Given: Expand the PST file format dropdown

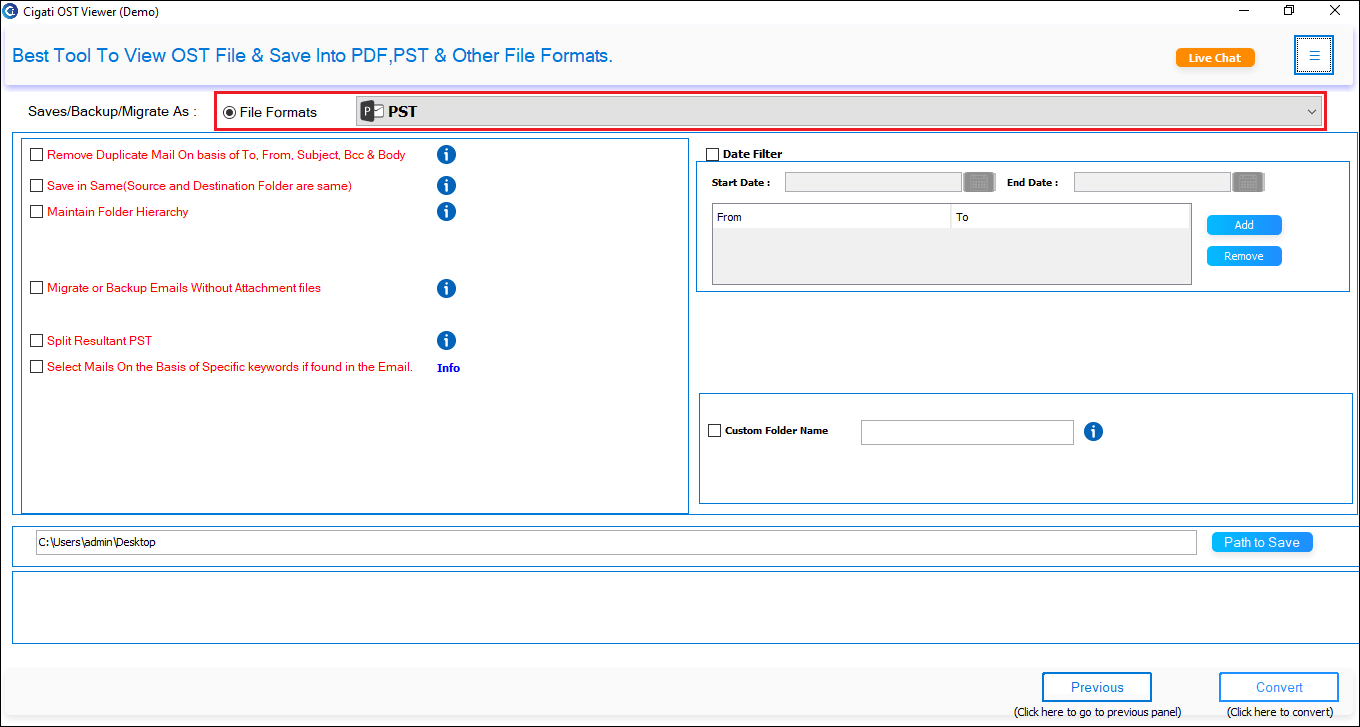Looking at the screenshot, I should [x=840, y=112].
